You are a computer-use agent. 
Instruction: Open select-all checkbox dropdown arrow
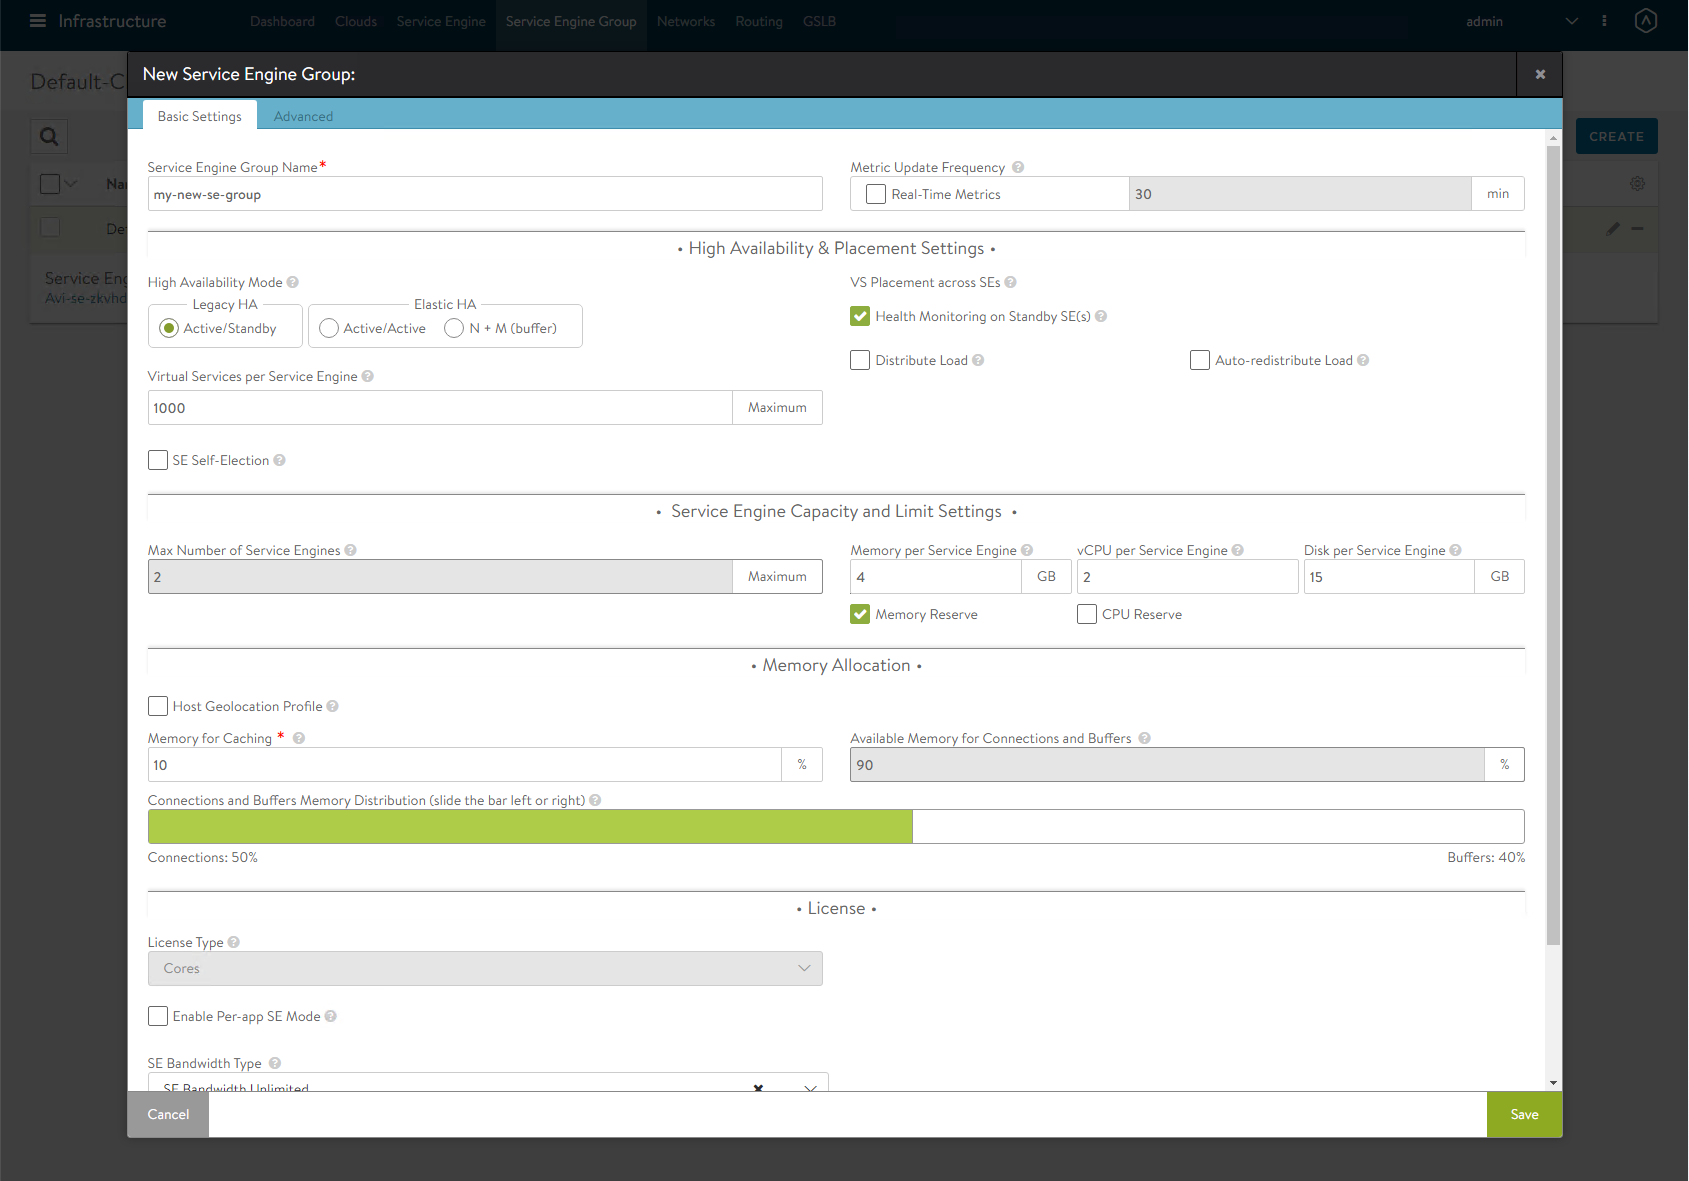point(71,184)
